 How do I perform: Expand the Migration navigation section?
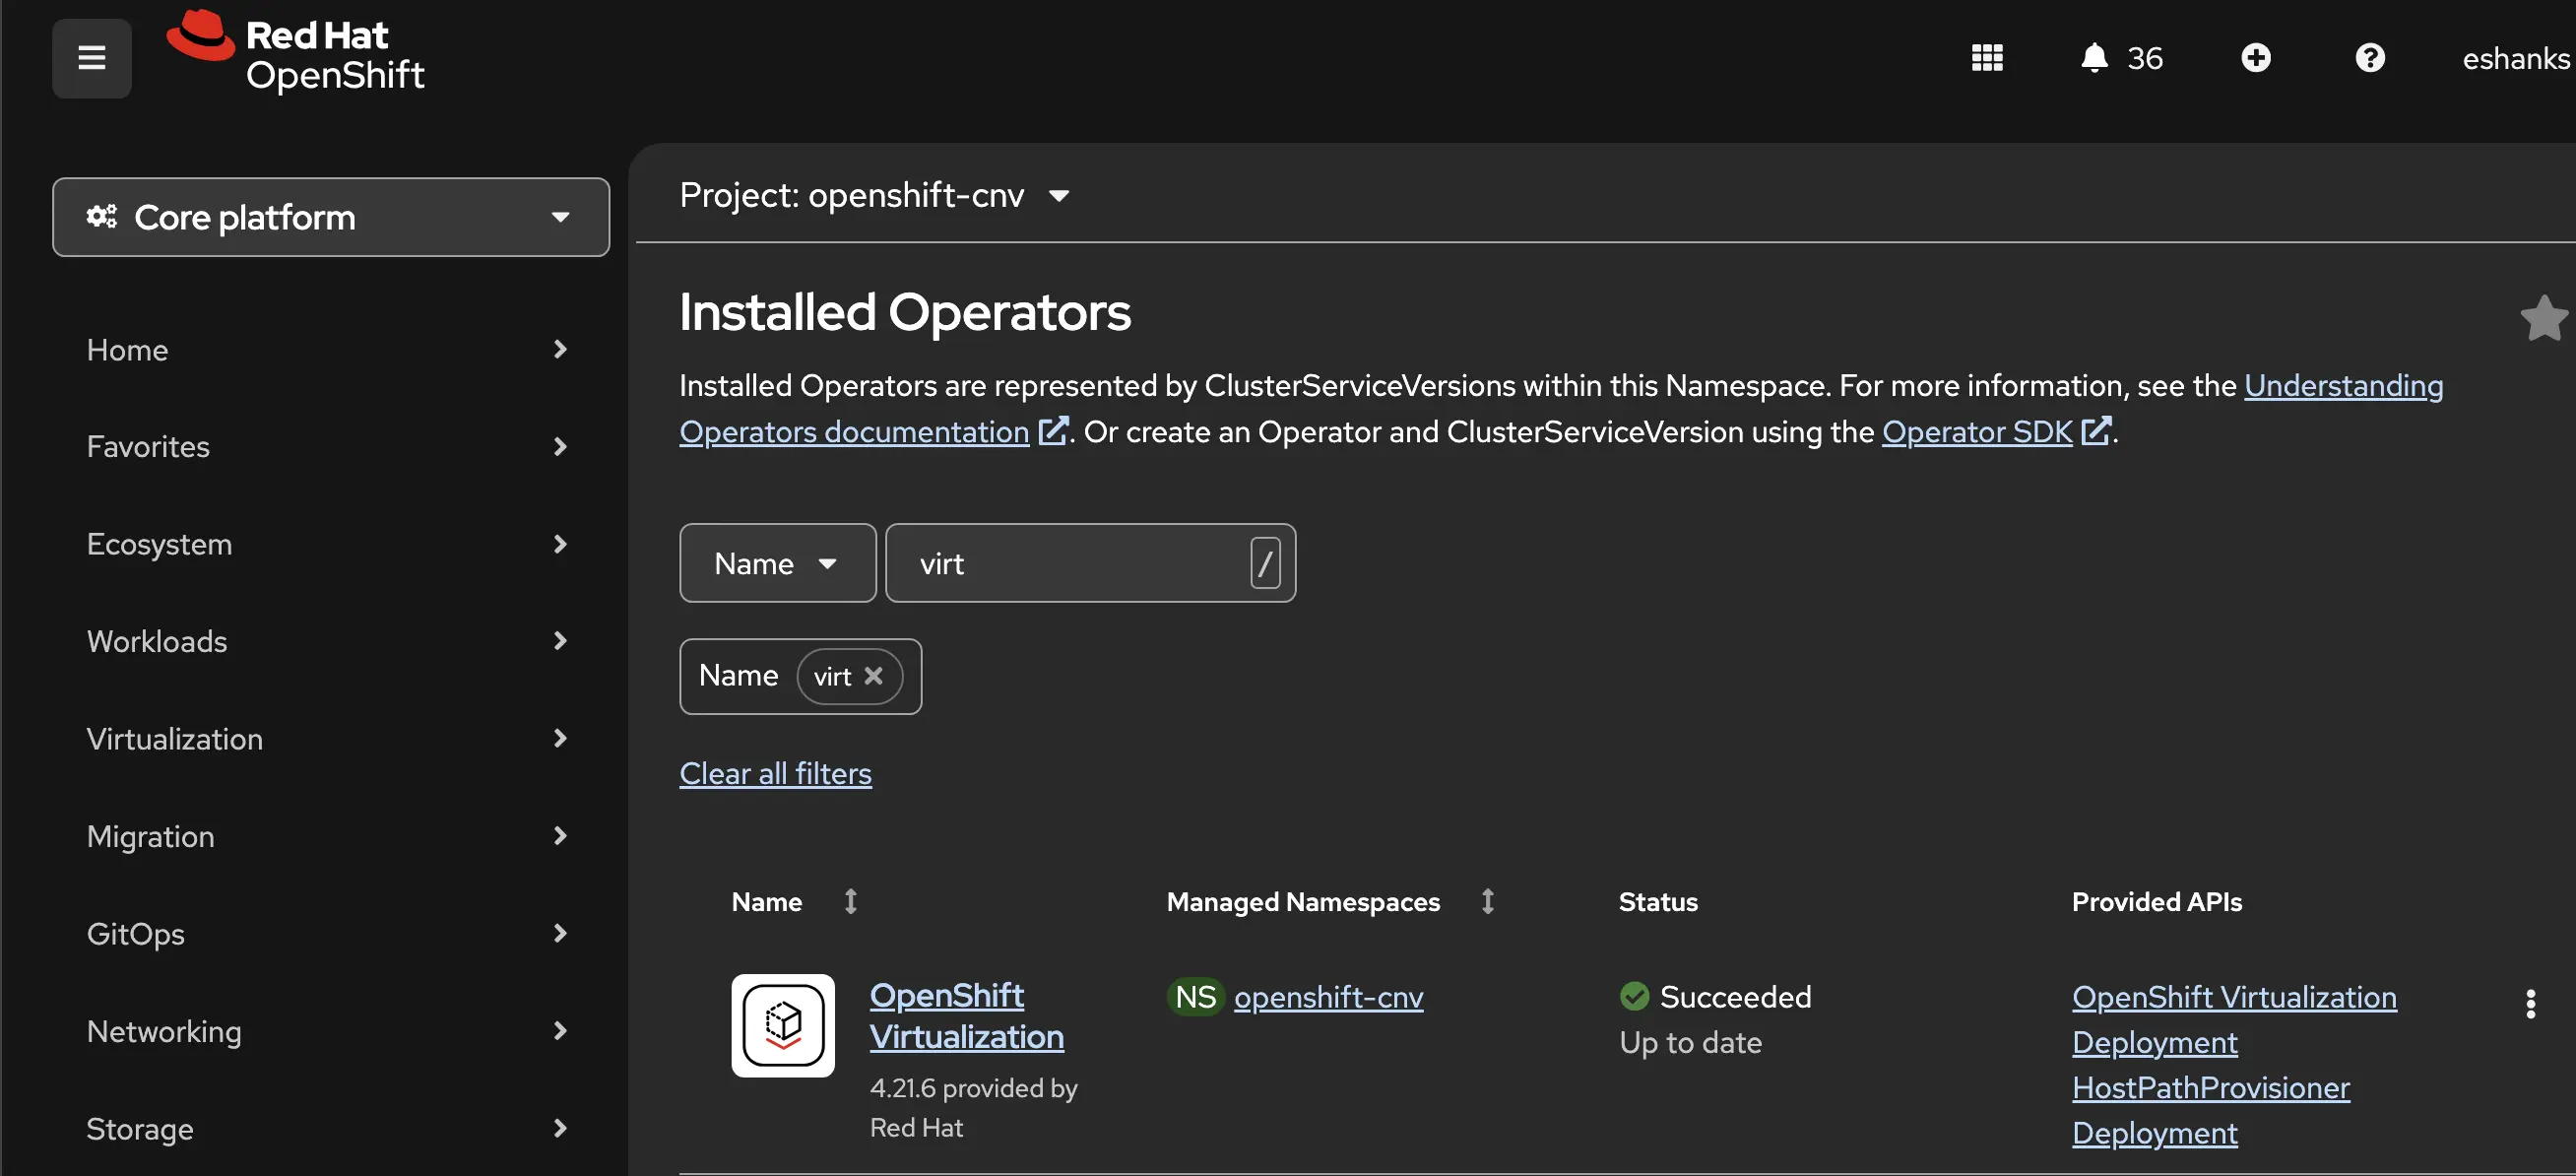(328, 836)
